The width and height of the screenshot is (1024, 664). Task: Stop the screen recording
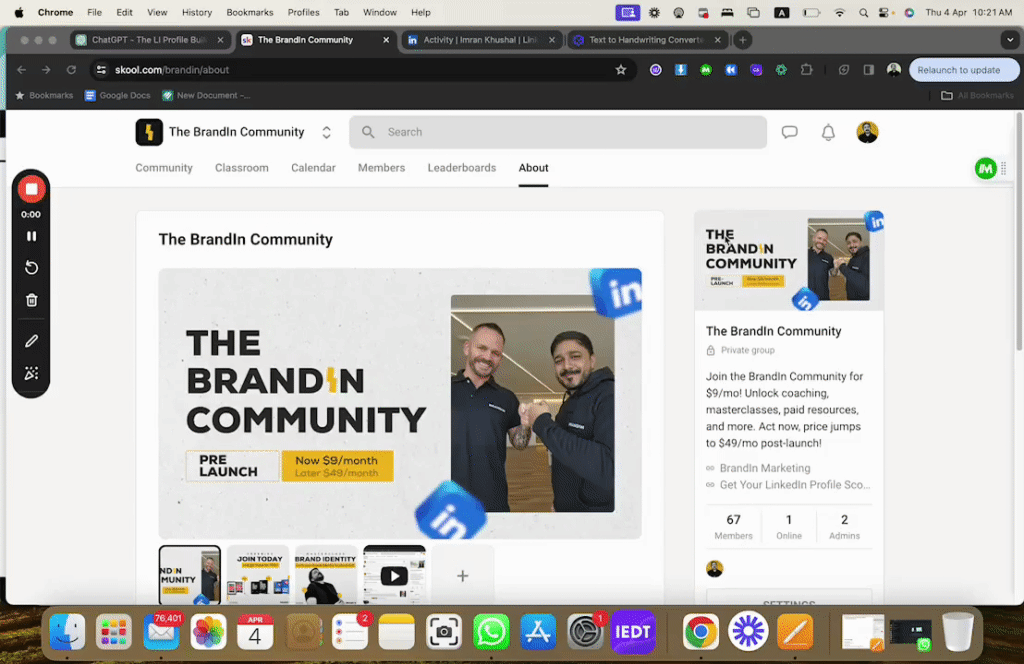click(x=30, y=188)
